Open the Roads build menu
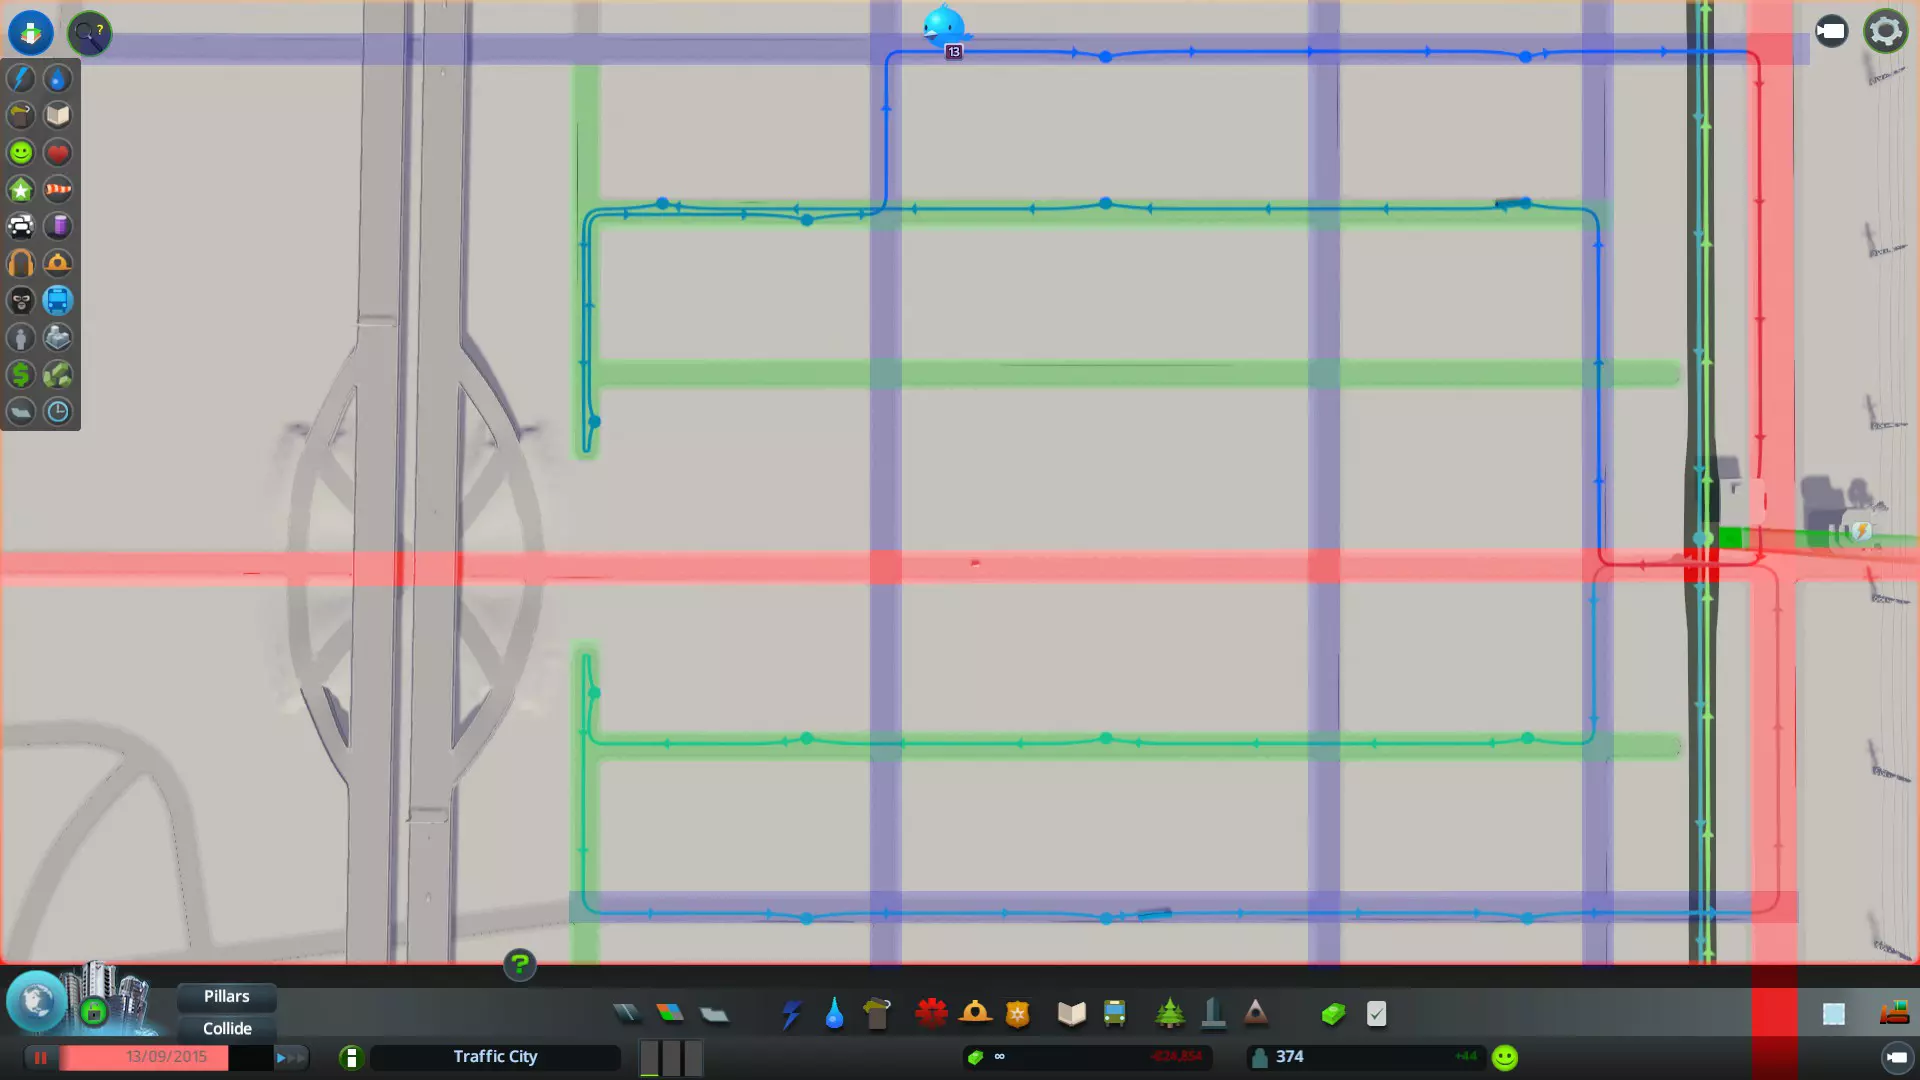The width and height of the screenshot is (1920, 1080). [627, 1014]
